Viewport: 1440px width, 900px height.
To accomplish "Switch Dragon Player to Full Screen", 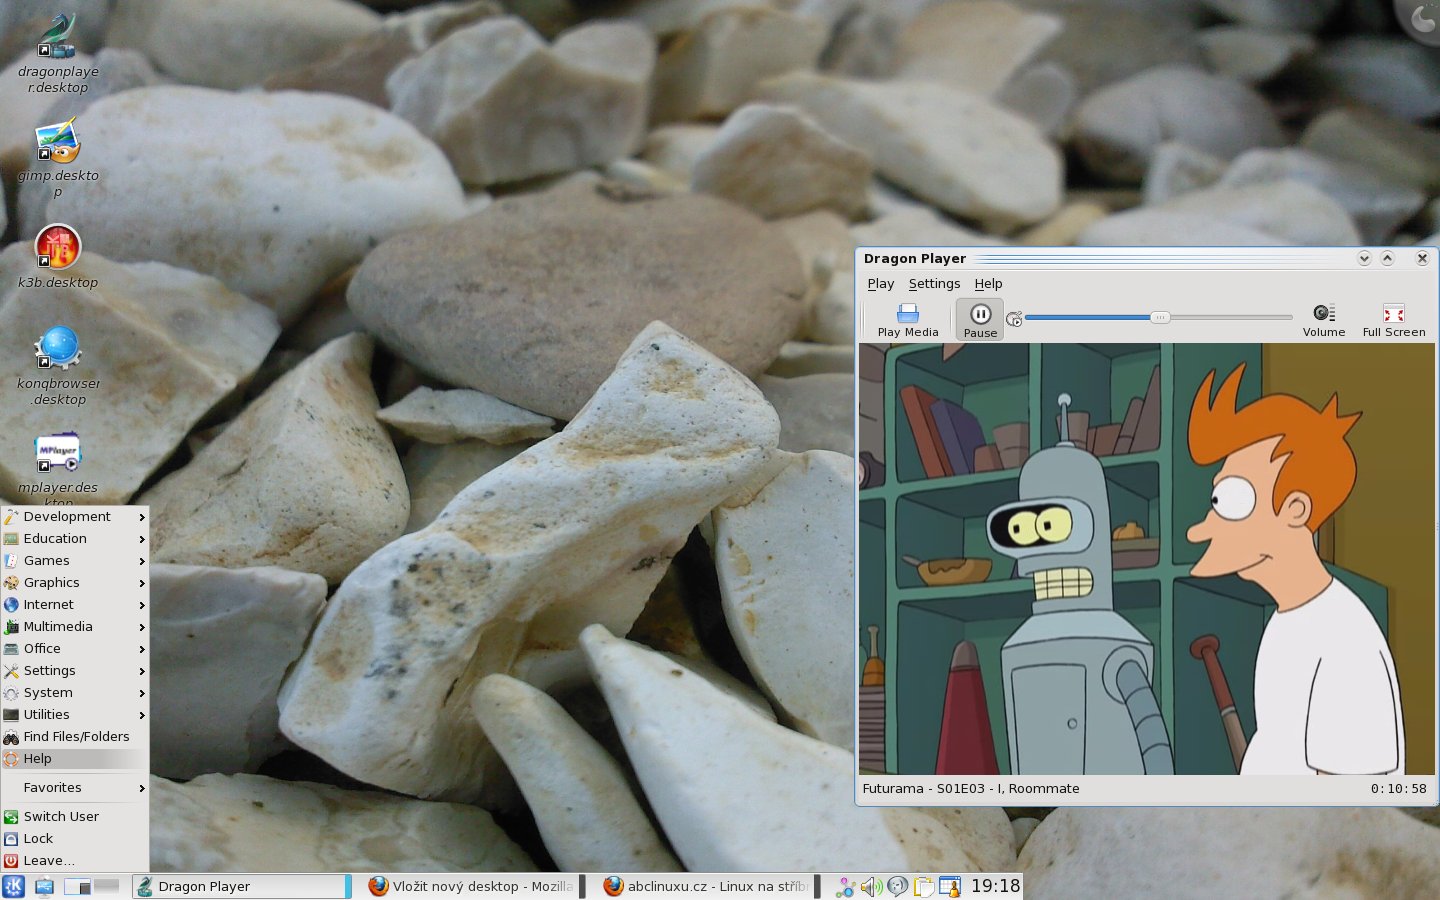I will tap(1393, 320).
